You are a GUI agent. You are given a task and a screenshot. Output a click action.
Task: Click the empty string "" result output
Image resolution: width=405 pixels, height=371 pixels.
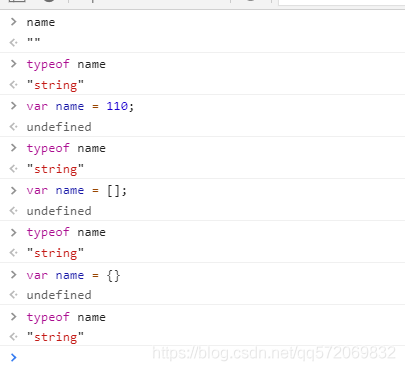click(x=33, y=42)
